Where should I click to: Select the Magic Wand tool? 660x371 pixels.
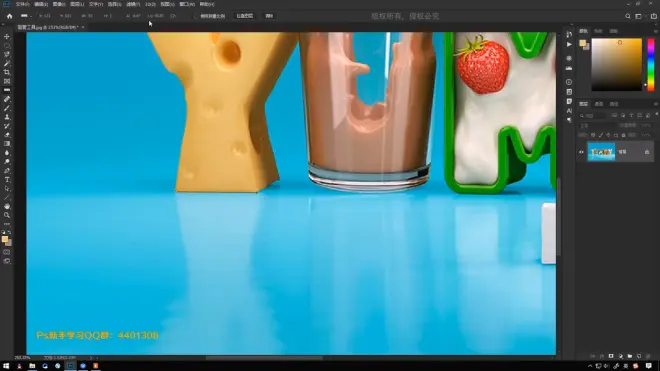click(x=7, y=64)
